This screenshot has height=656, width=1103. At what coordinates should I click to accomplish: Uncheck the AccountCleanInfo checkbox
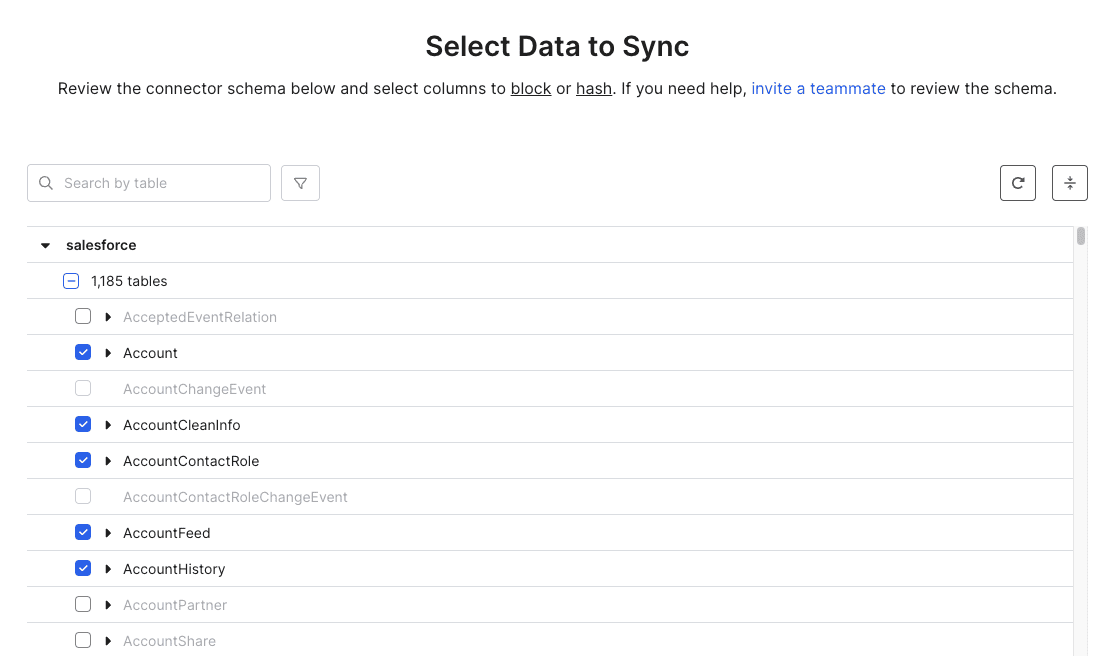click(x=83, y=424)
